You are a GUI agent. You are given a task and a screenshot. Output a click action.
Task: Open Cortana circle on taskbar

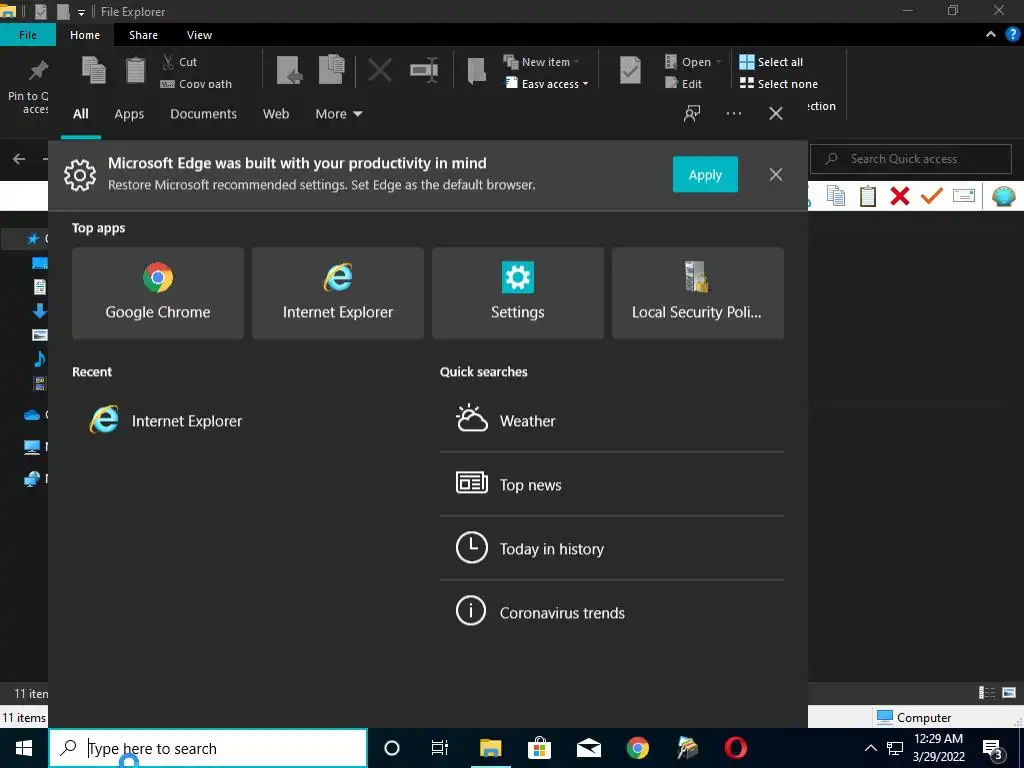392,748
